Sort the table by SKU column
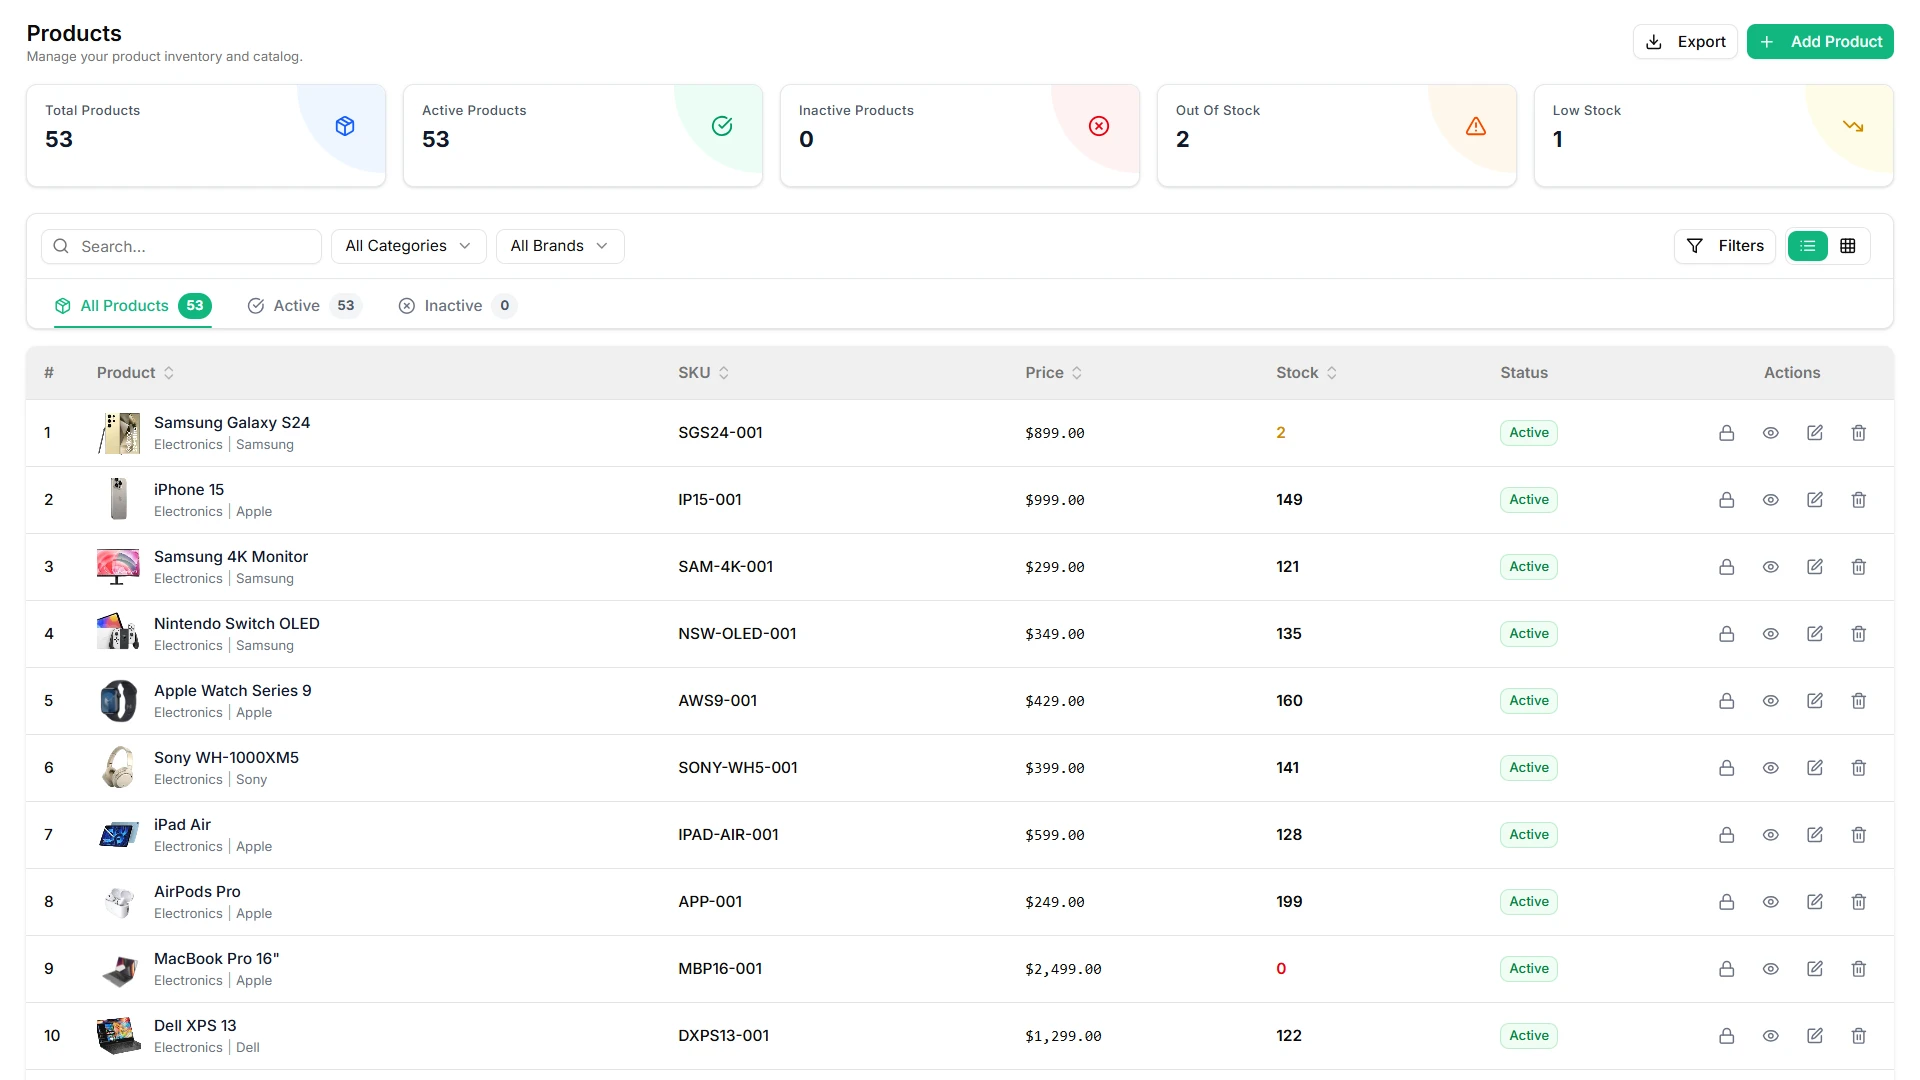Image resolution: width=1920 pixels, height=1080 pixels. (x=703, y=373)
